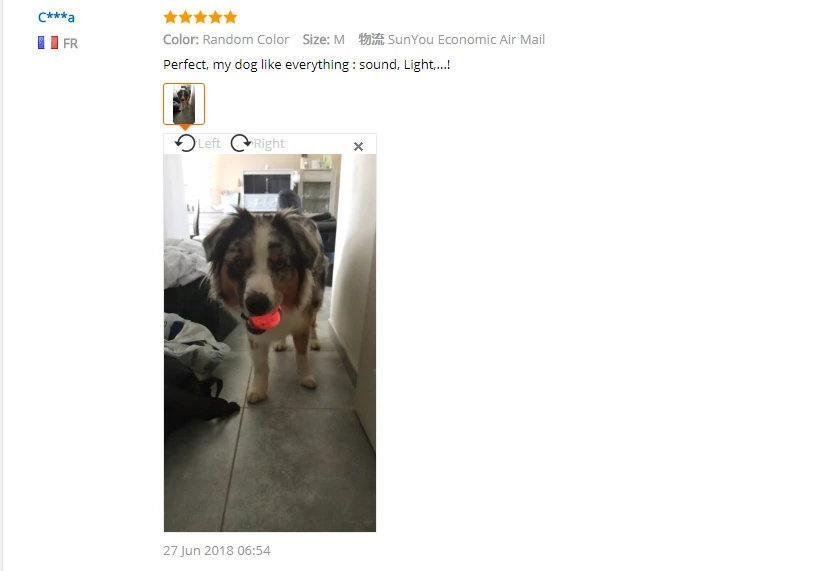The image size is (830, 571).
Task: Click the FR country label
Action: (x=70, y=43)
